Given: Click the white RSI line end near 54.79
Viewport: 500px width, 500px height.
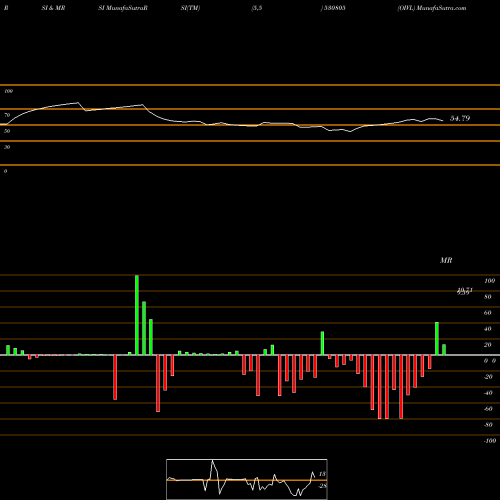Looking at the screenshot, I should pyautogui.click(x=443, y=120).
